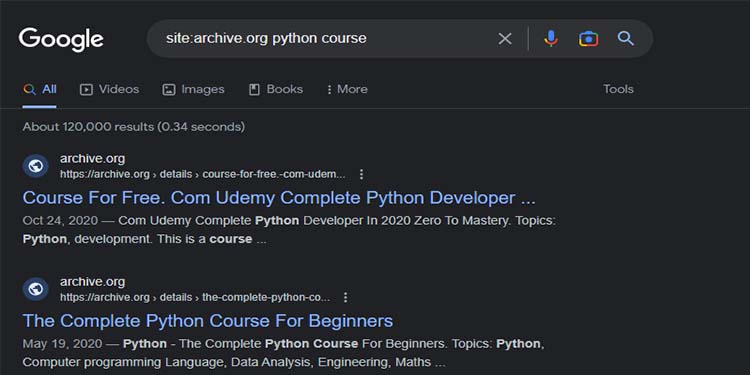Clear the search box with the X icon
The width and height of the screenshot is (750, 375).
505,39
